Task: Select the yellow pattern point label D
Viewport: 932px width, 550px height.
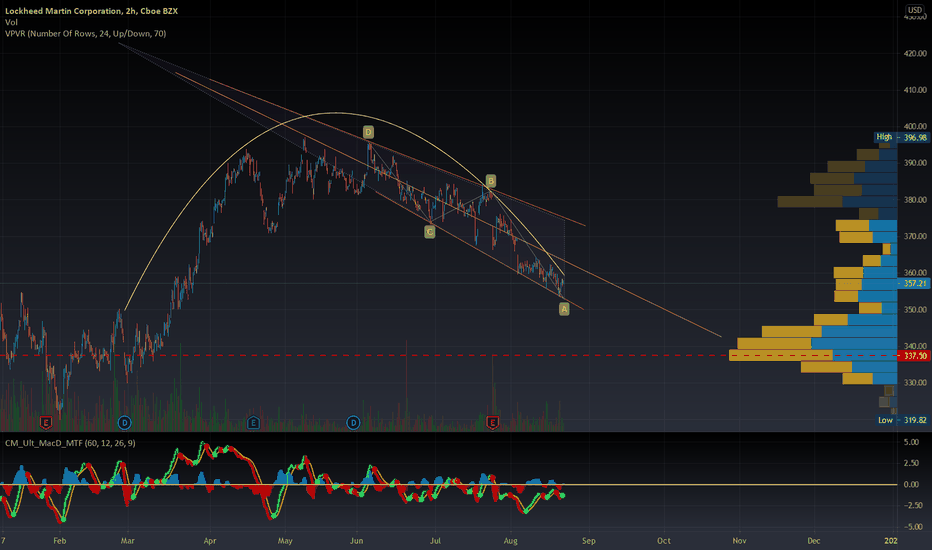Action: (368, 132)
